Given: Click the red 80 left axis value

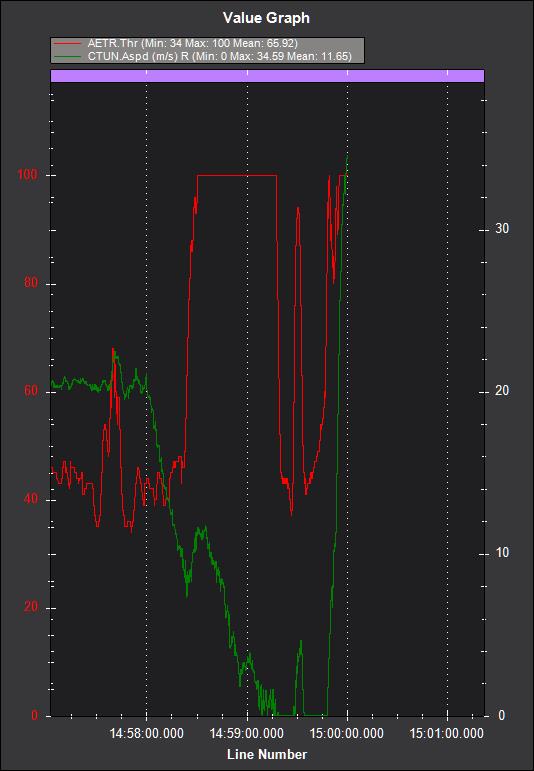Looking at the screenshot, I should coord(30,283).
